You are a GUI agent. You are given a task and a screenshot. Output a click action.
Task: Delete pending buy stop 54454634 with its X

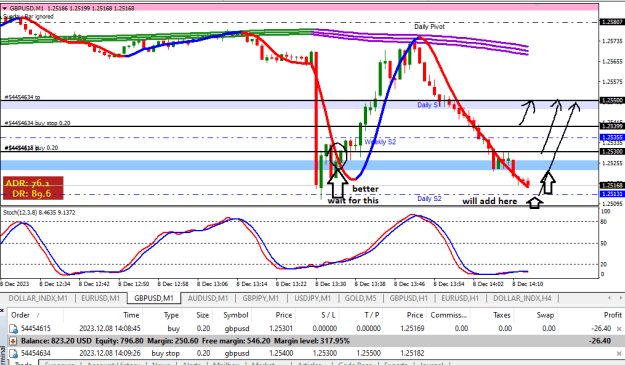[619, 353]
